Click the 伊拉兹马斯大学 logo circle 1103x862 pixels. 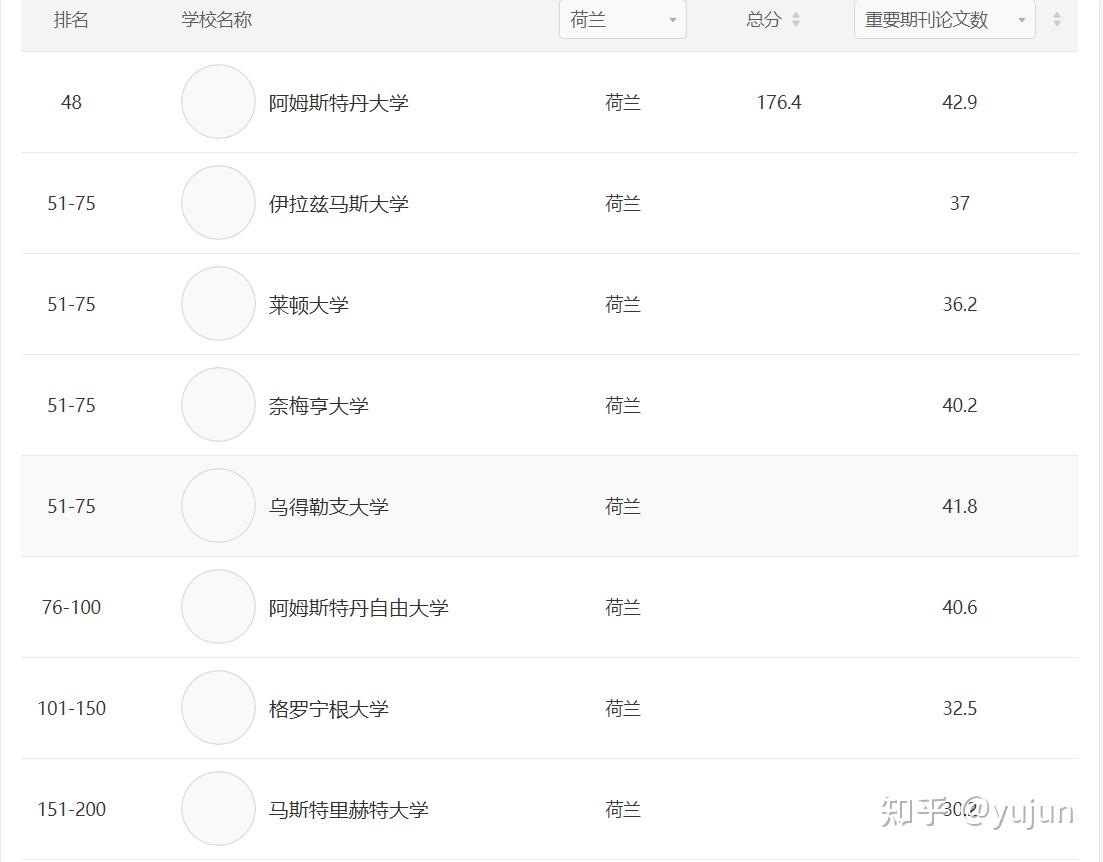click(x=218, y=203)
